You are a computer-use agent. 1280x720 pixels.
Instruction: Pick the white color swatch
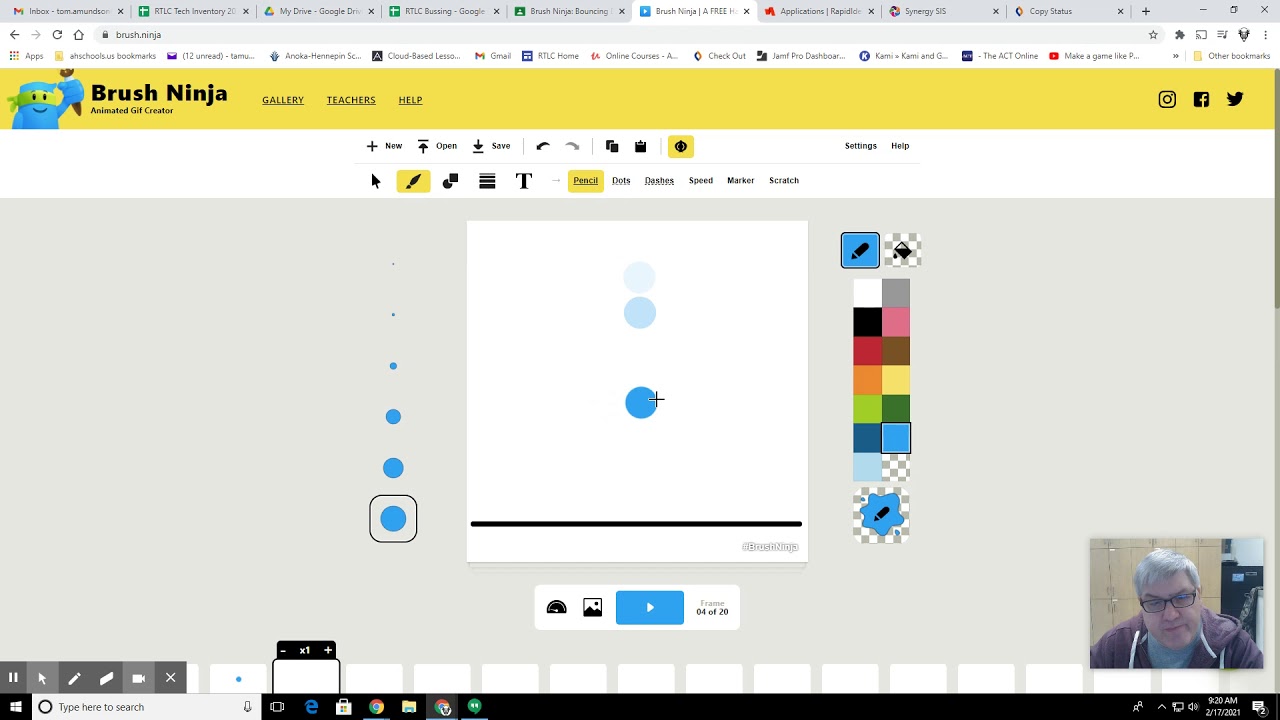click(867, 293)
